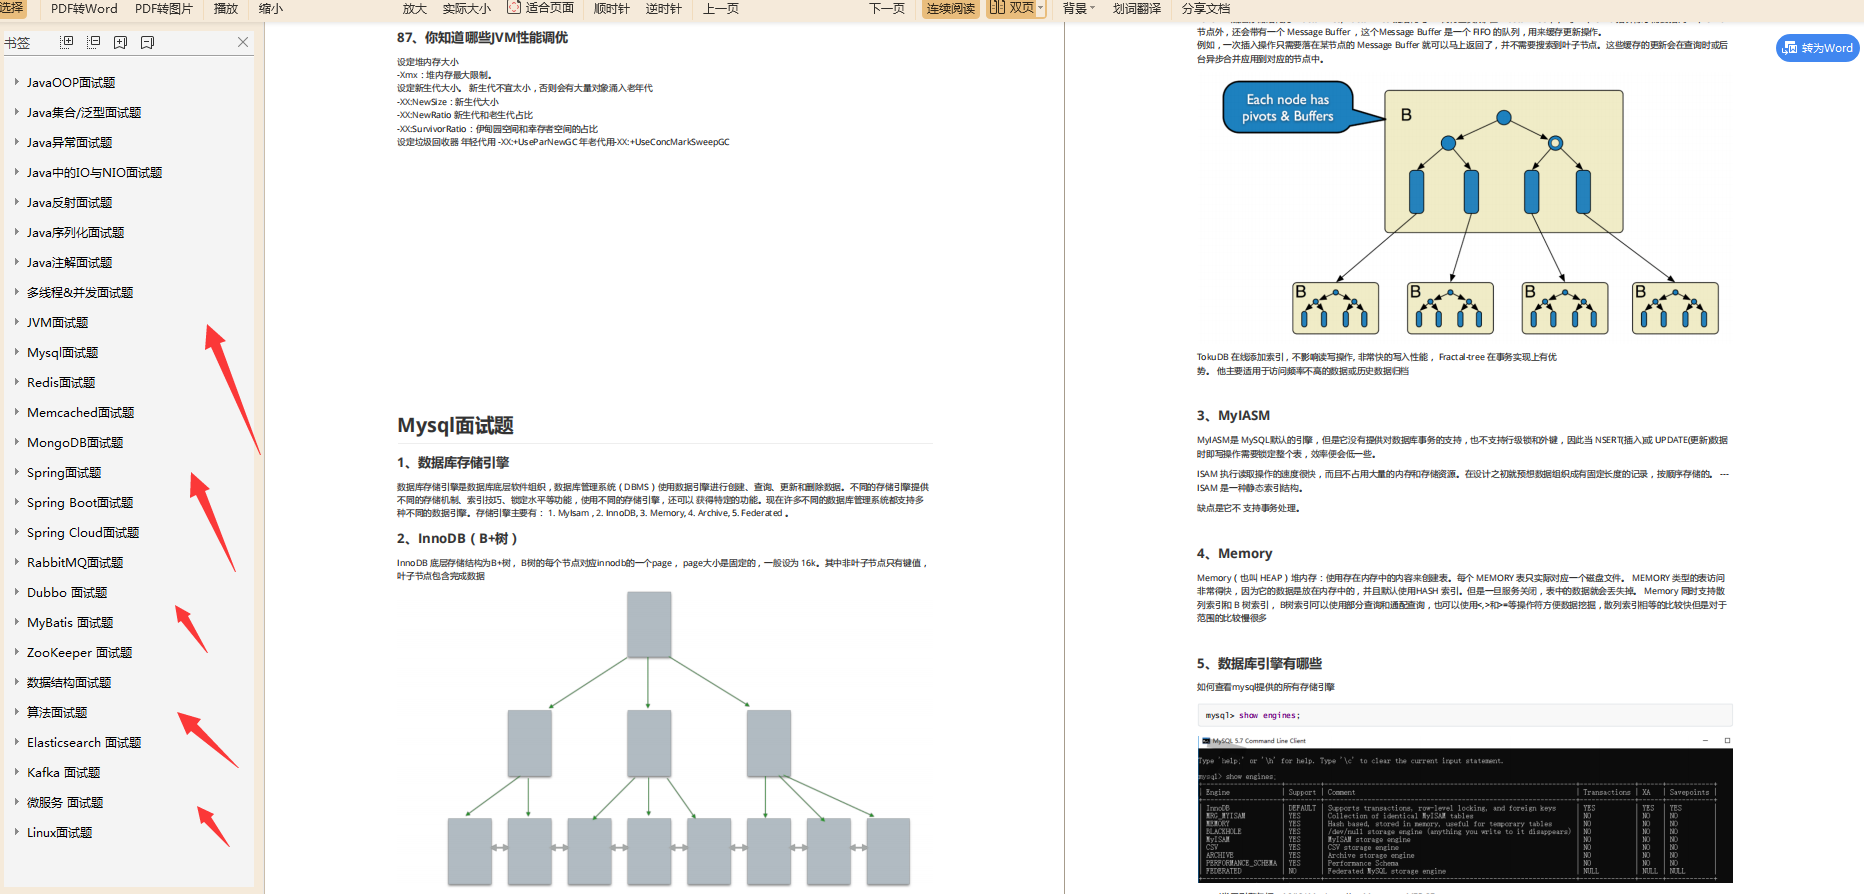The image size is (1864, 894).
Task: Open the ZooKeeper 面试题 bookmark
Action: [x=79, y=652]
